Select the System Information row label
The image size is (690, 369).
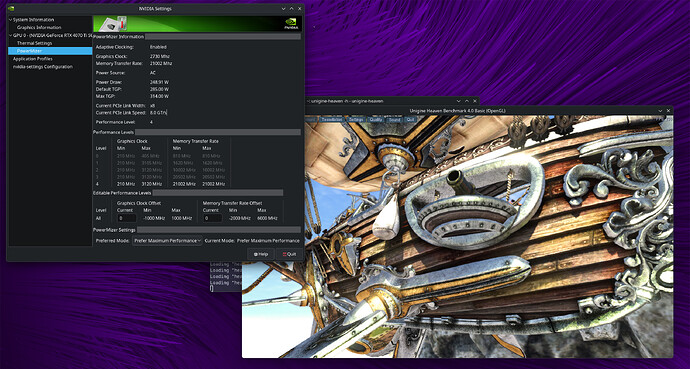tap(33, 20)
